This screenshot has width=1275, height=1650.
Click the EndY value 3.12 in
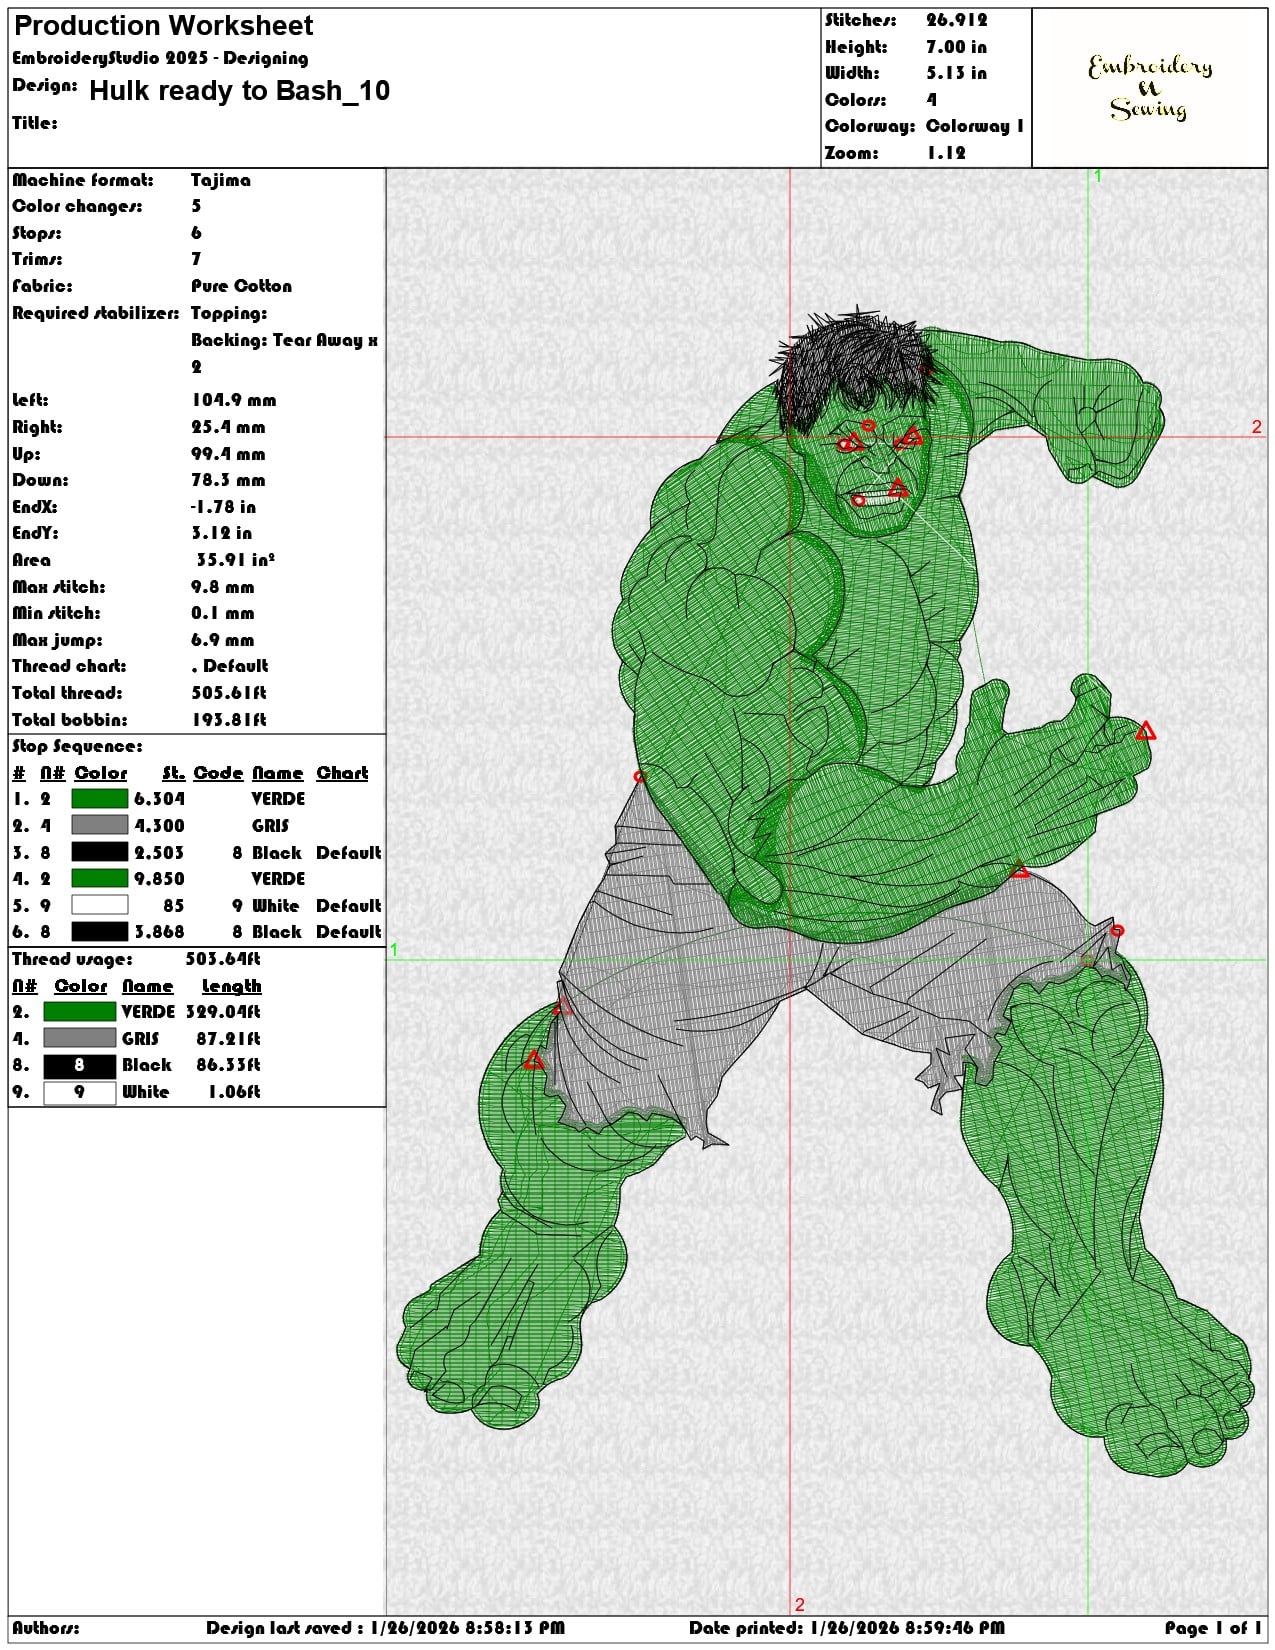coord(222,533)
